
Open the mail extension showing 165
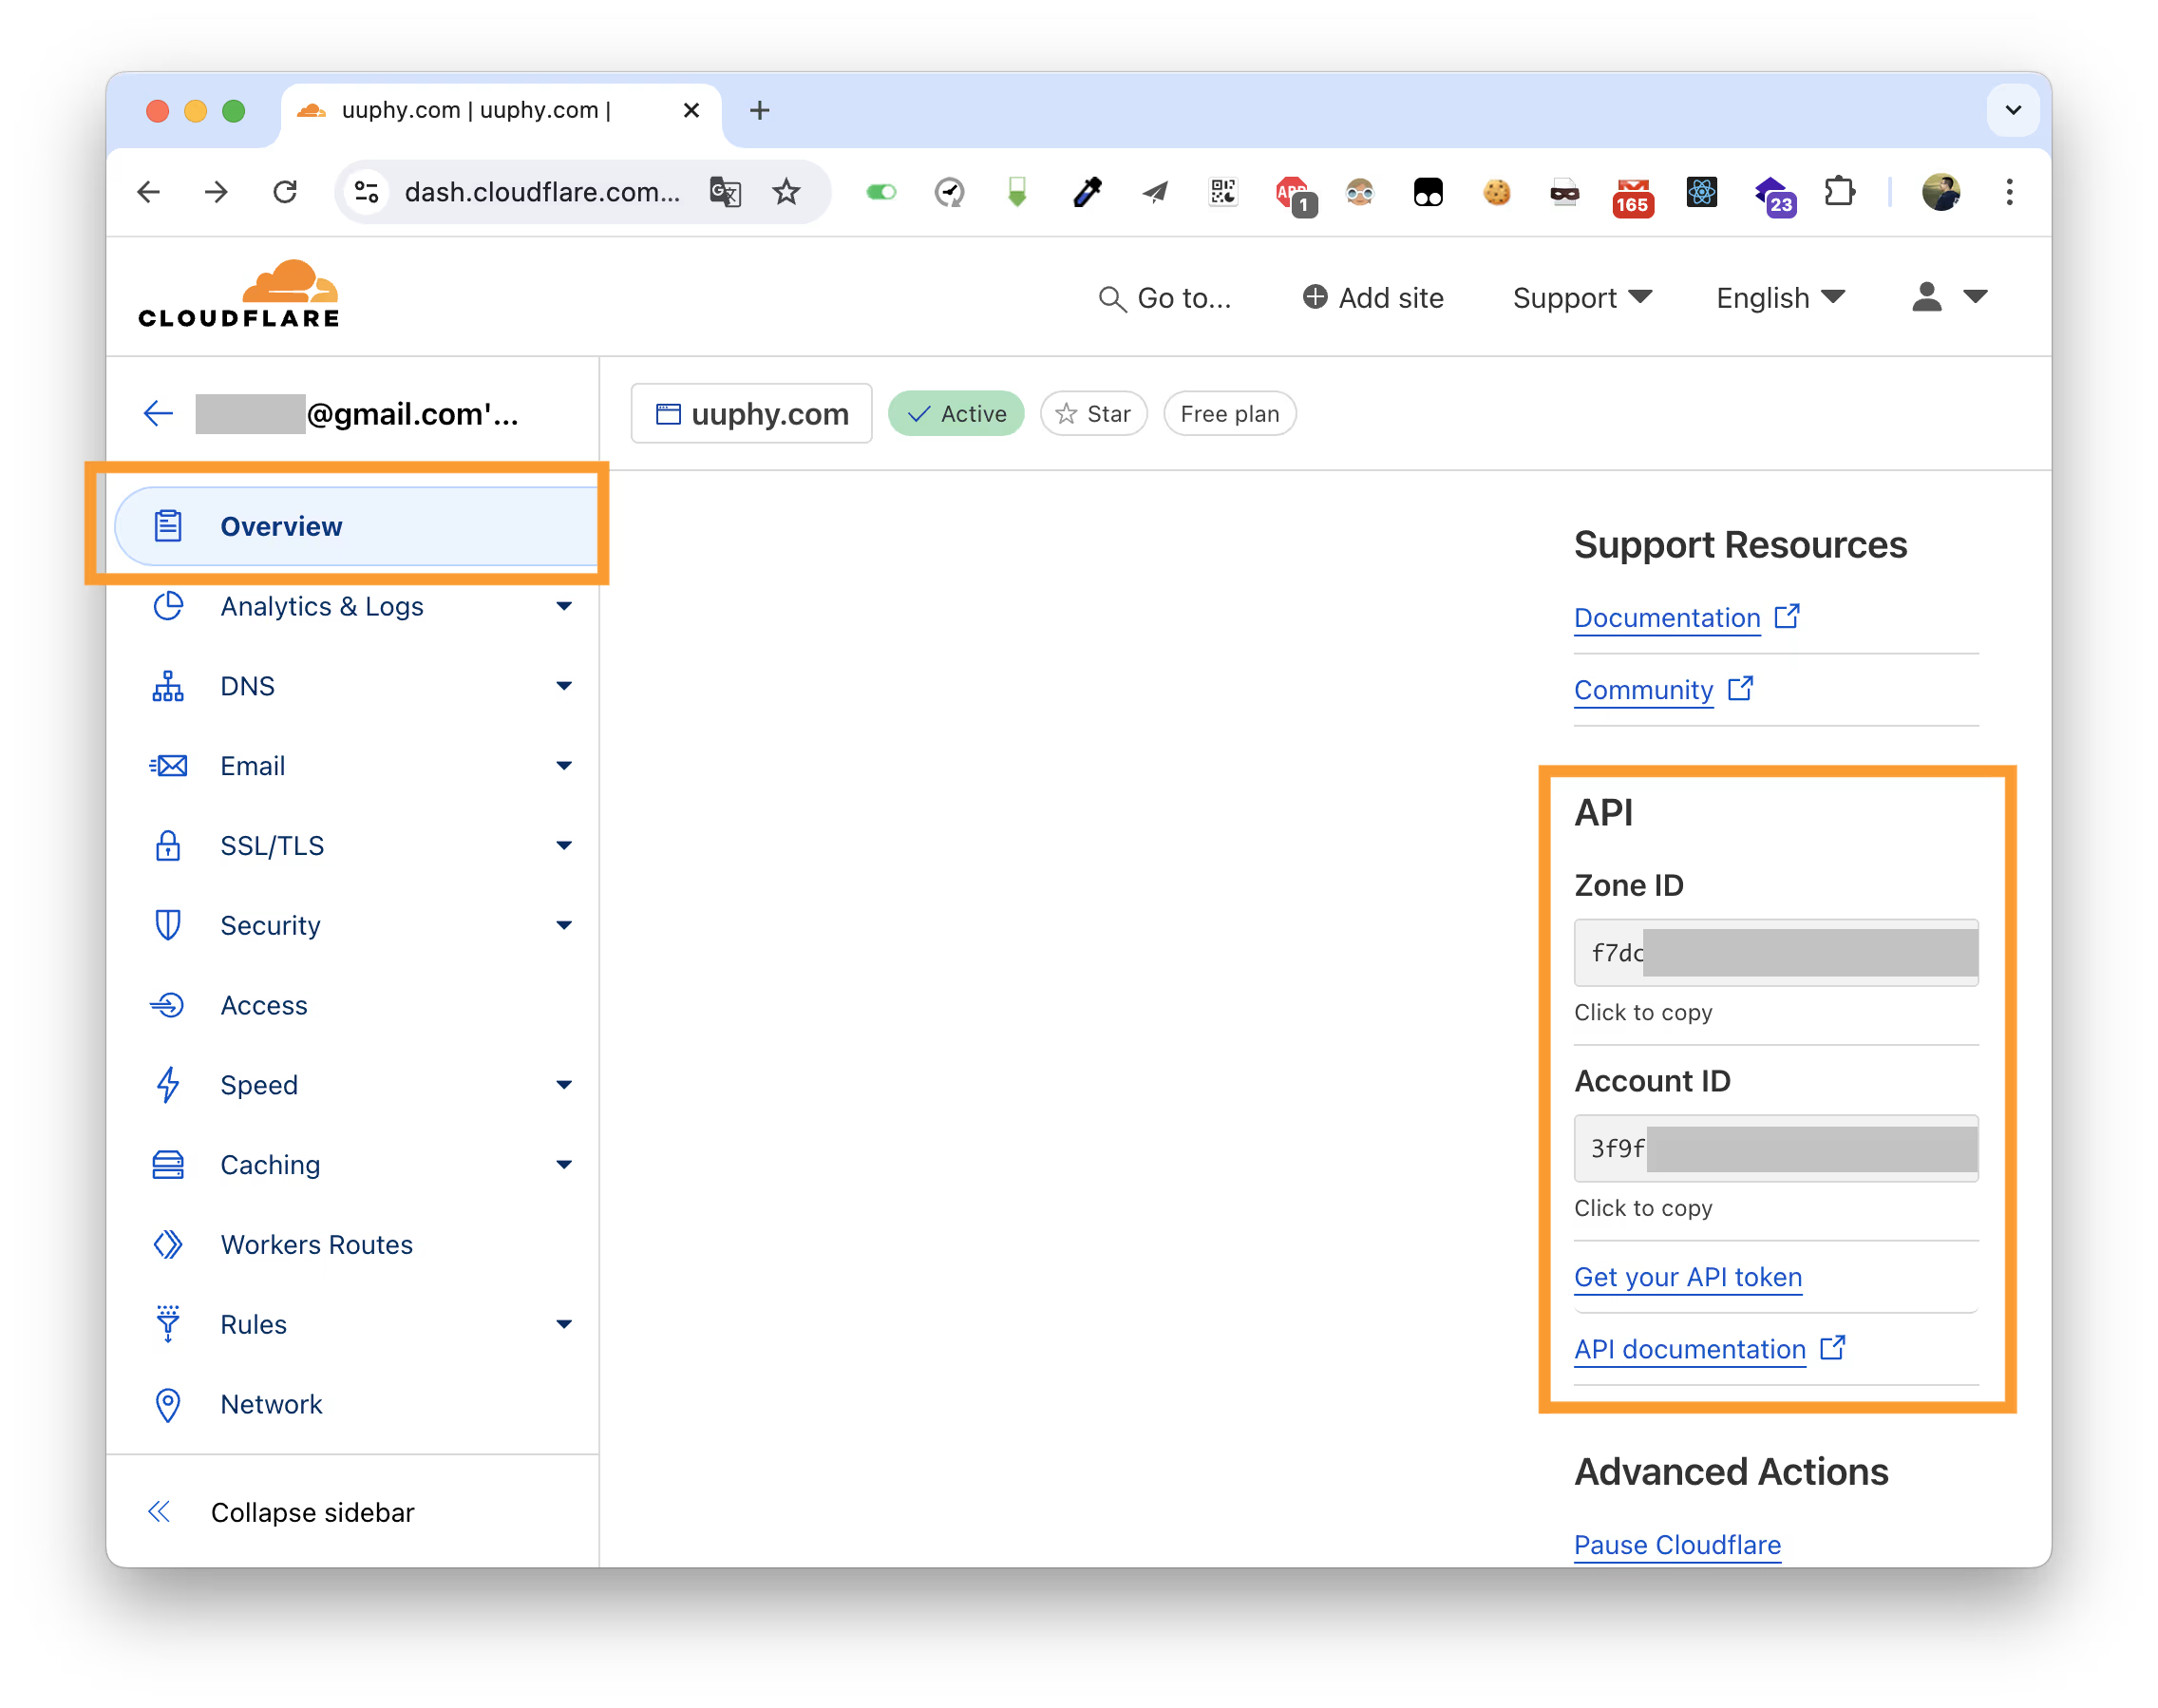[x=1632, y=196]
